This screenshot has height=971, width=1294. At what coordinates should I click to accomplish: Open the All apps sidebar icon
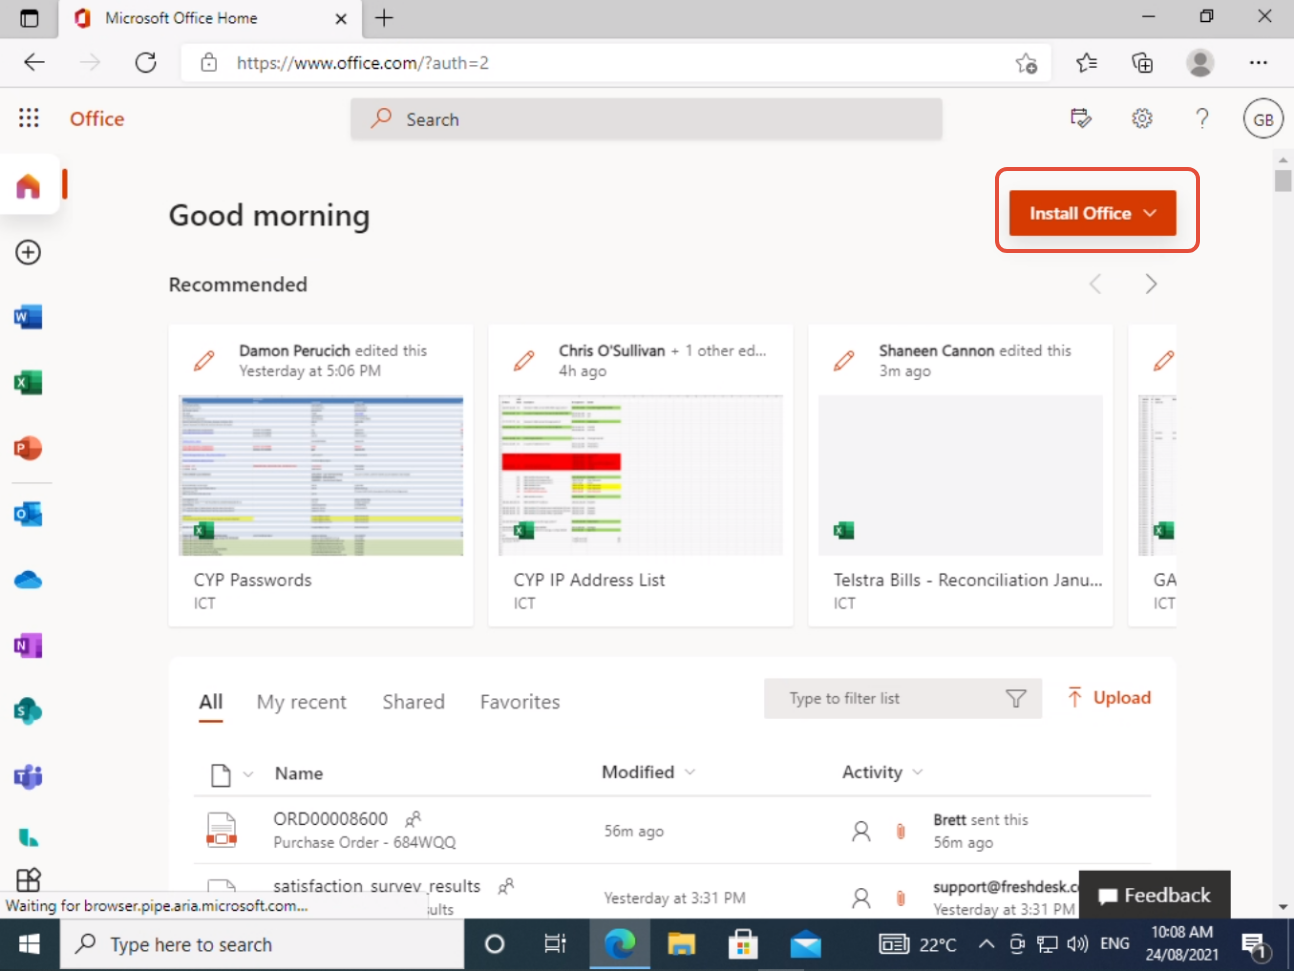(x=28, y=879)
